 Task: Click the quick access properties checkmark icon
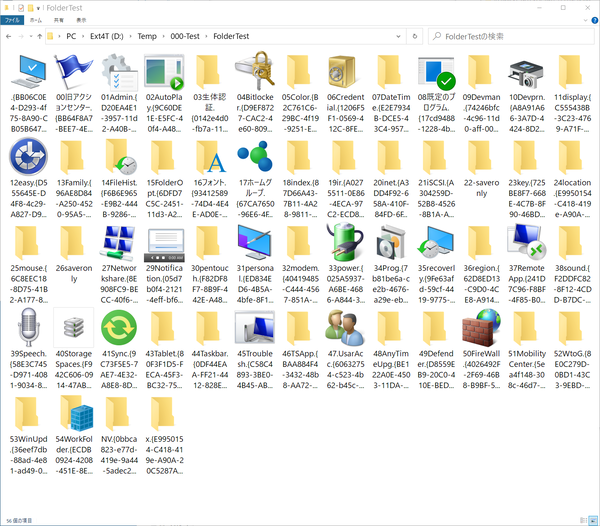click(x=21, y=8)
